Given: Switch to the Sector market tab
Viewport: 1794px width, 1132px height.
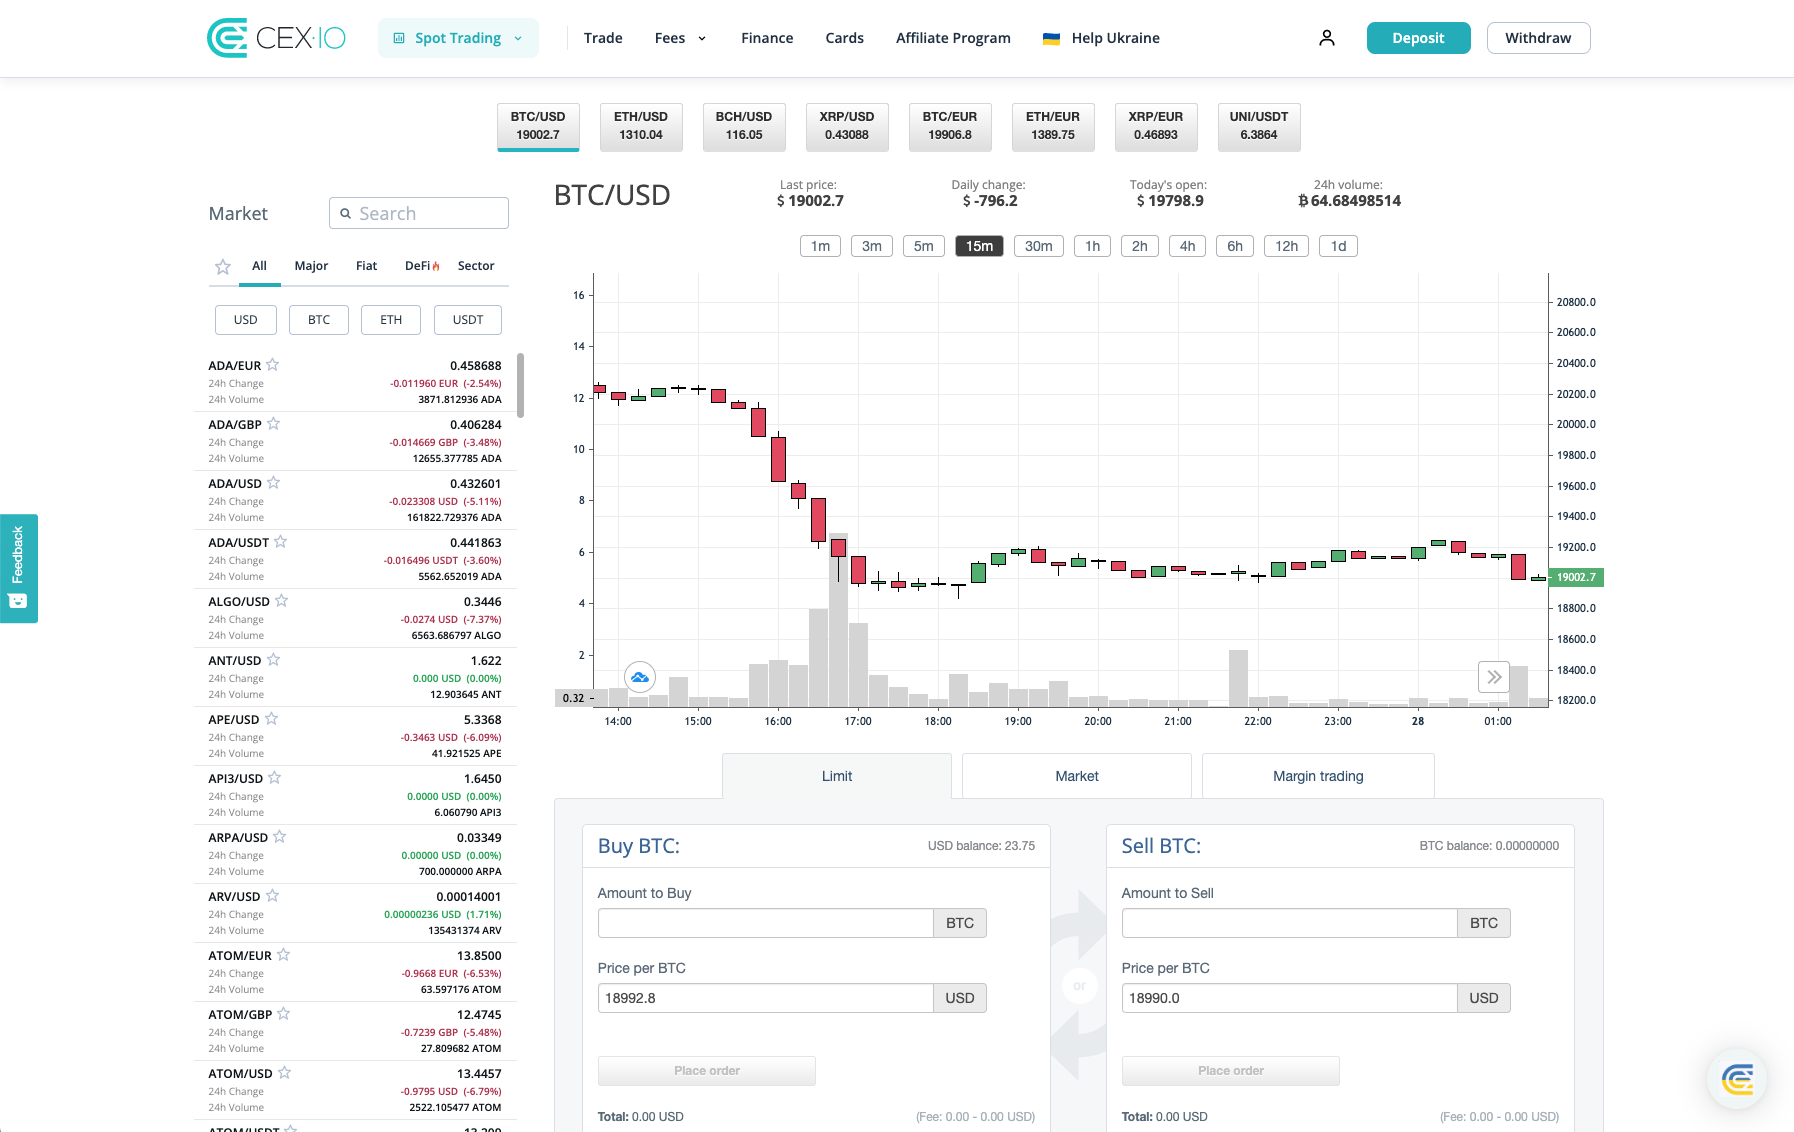Looking at the screenshot, I should coord(476,266).
